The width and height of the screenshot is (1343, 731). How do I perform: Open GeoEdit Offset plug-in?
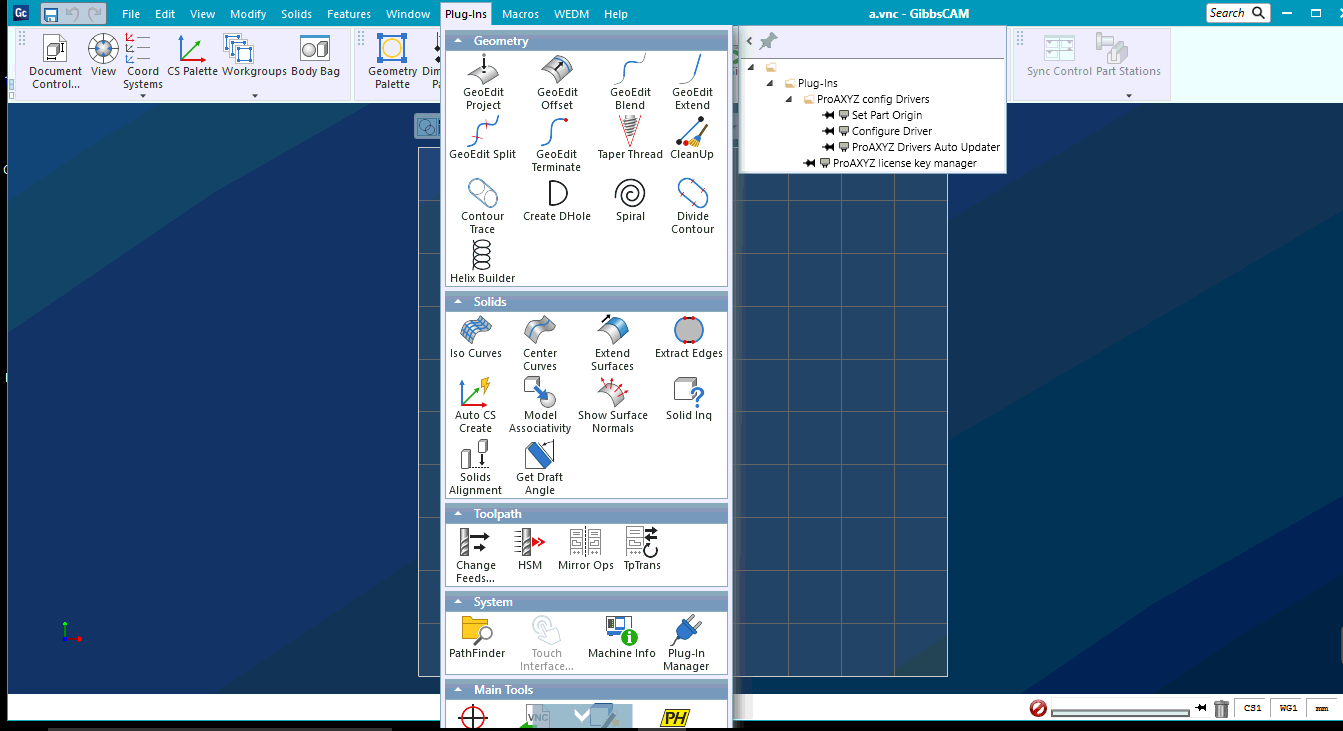point(557,83)
